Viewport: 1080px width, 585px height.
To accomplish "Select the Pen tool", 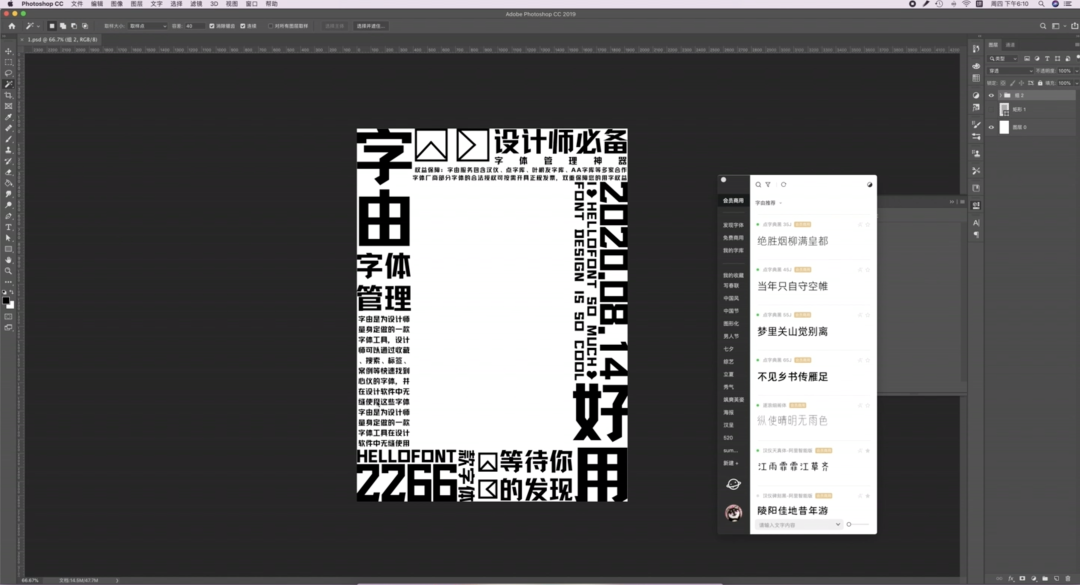I will click(x=8, y=216).
